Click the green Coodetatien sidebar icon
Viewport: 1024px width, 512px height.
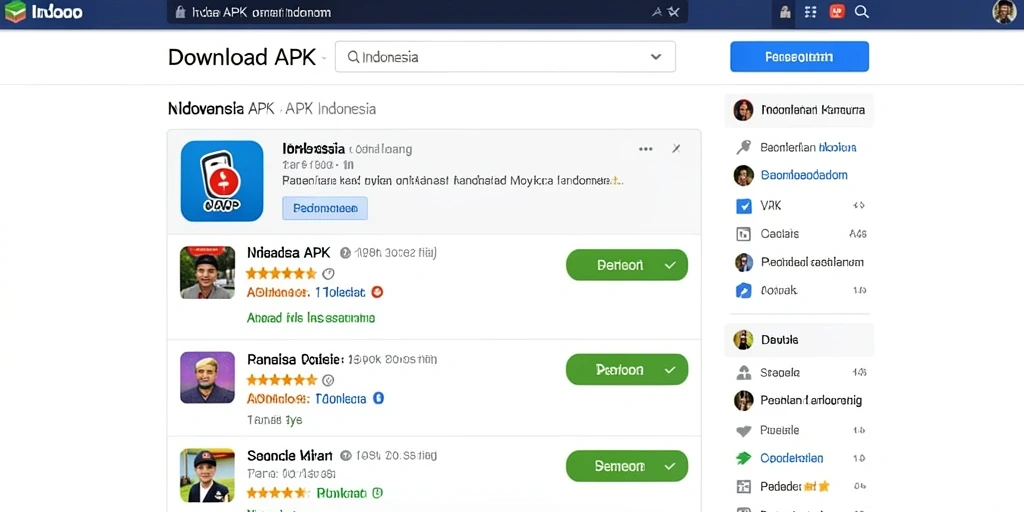click(744, 458)
